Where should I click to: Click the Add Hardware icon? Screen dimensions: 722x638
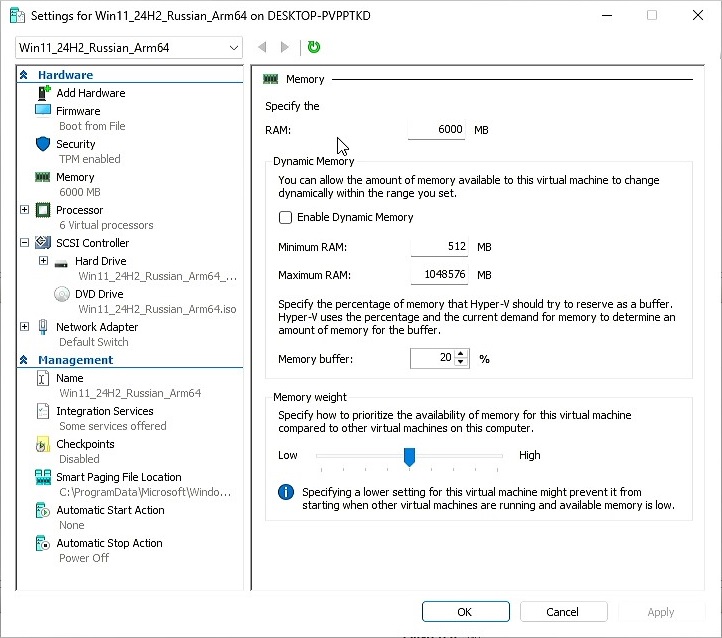tap(43, 93)
